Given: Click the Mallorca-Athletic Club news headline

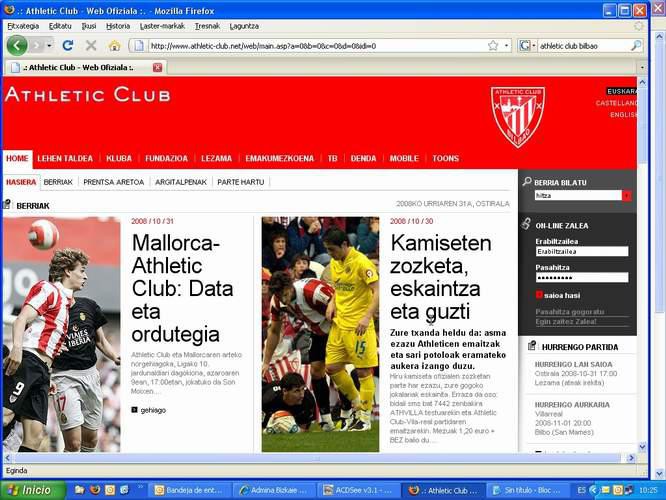Looking at the screenshot, I should pos(182,288).
